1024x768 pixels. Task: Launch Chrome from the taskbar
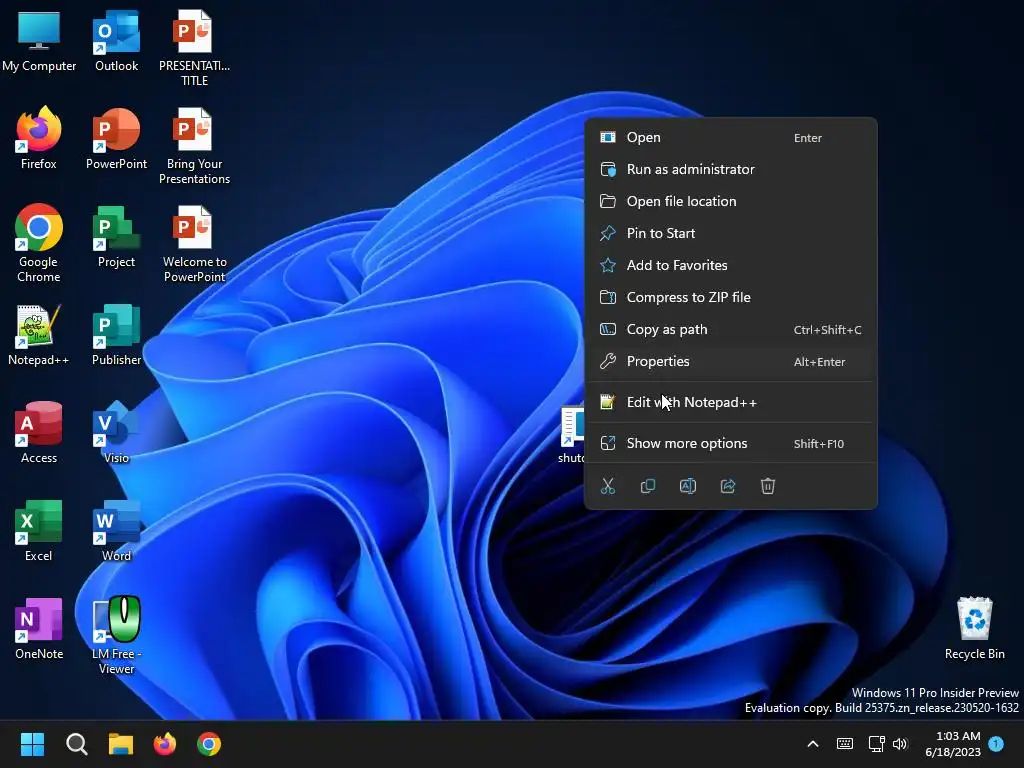pos(209,744)
